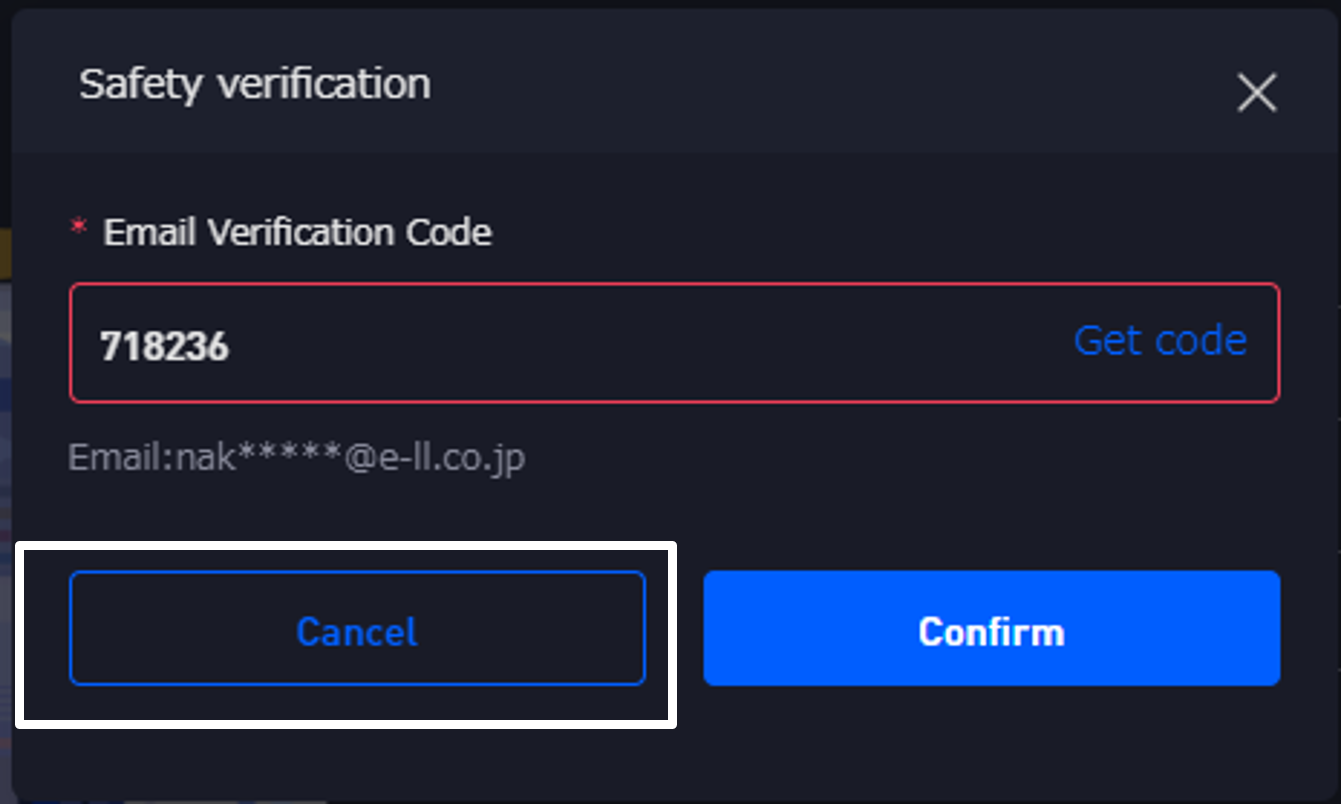Place cursor in the red-bordered code box
The image size is (1341, 804).
[600, 343]
